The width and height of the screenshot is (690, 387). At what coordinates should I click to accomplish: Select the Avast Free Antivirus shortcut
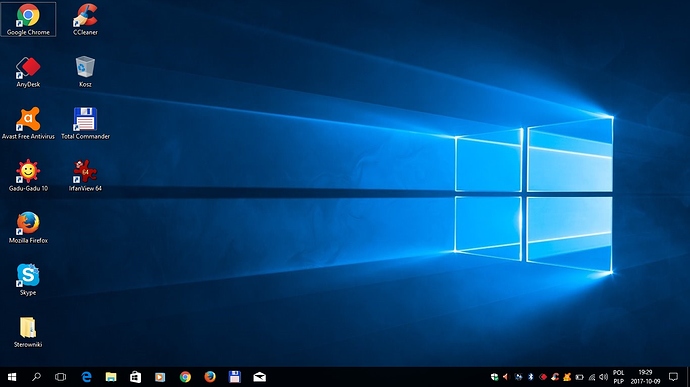pyautogui.click(x=28, y=124)
